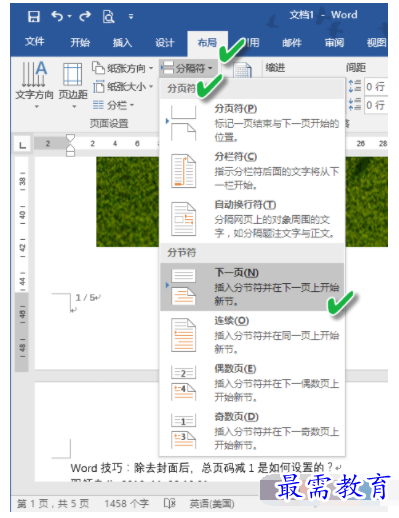
Task: Click the spacing-after value field showing 0 行
Action: coord(376,105)
